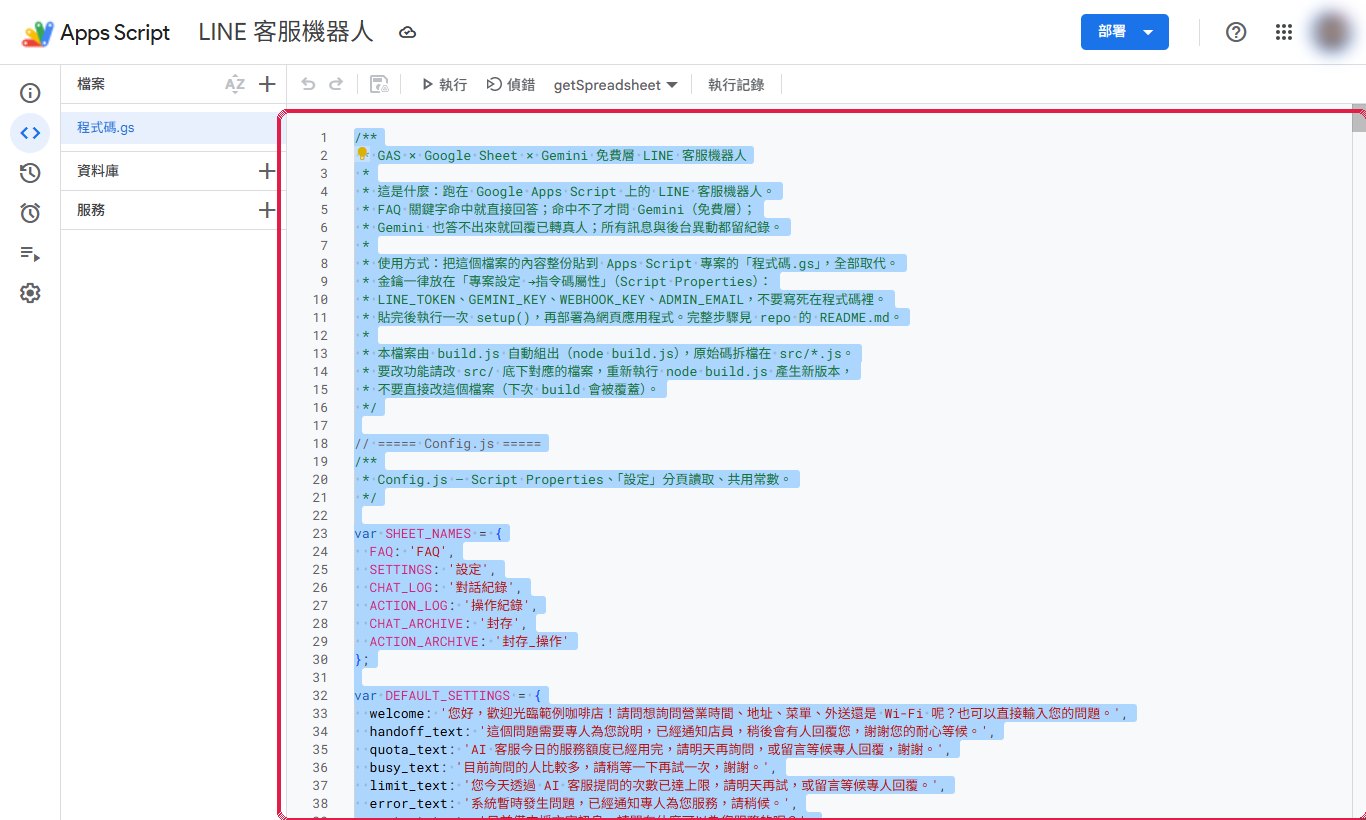The height and width of the screenshot is (820, 1366).
Task: Add a service with plus icon
Action: point(267,210)
